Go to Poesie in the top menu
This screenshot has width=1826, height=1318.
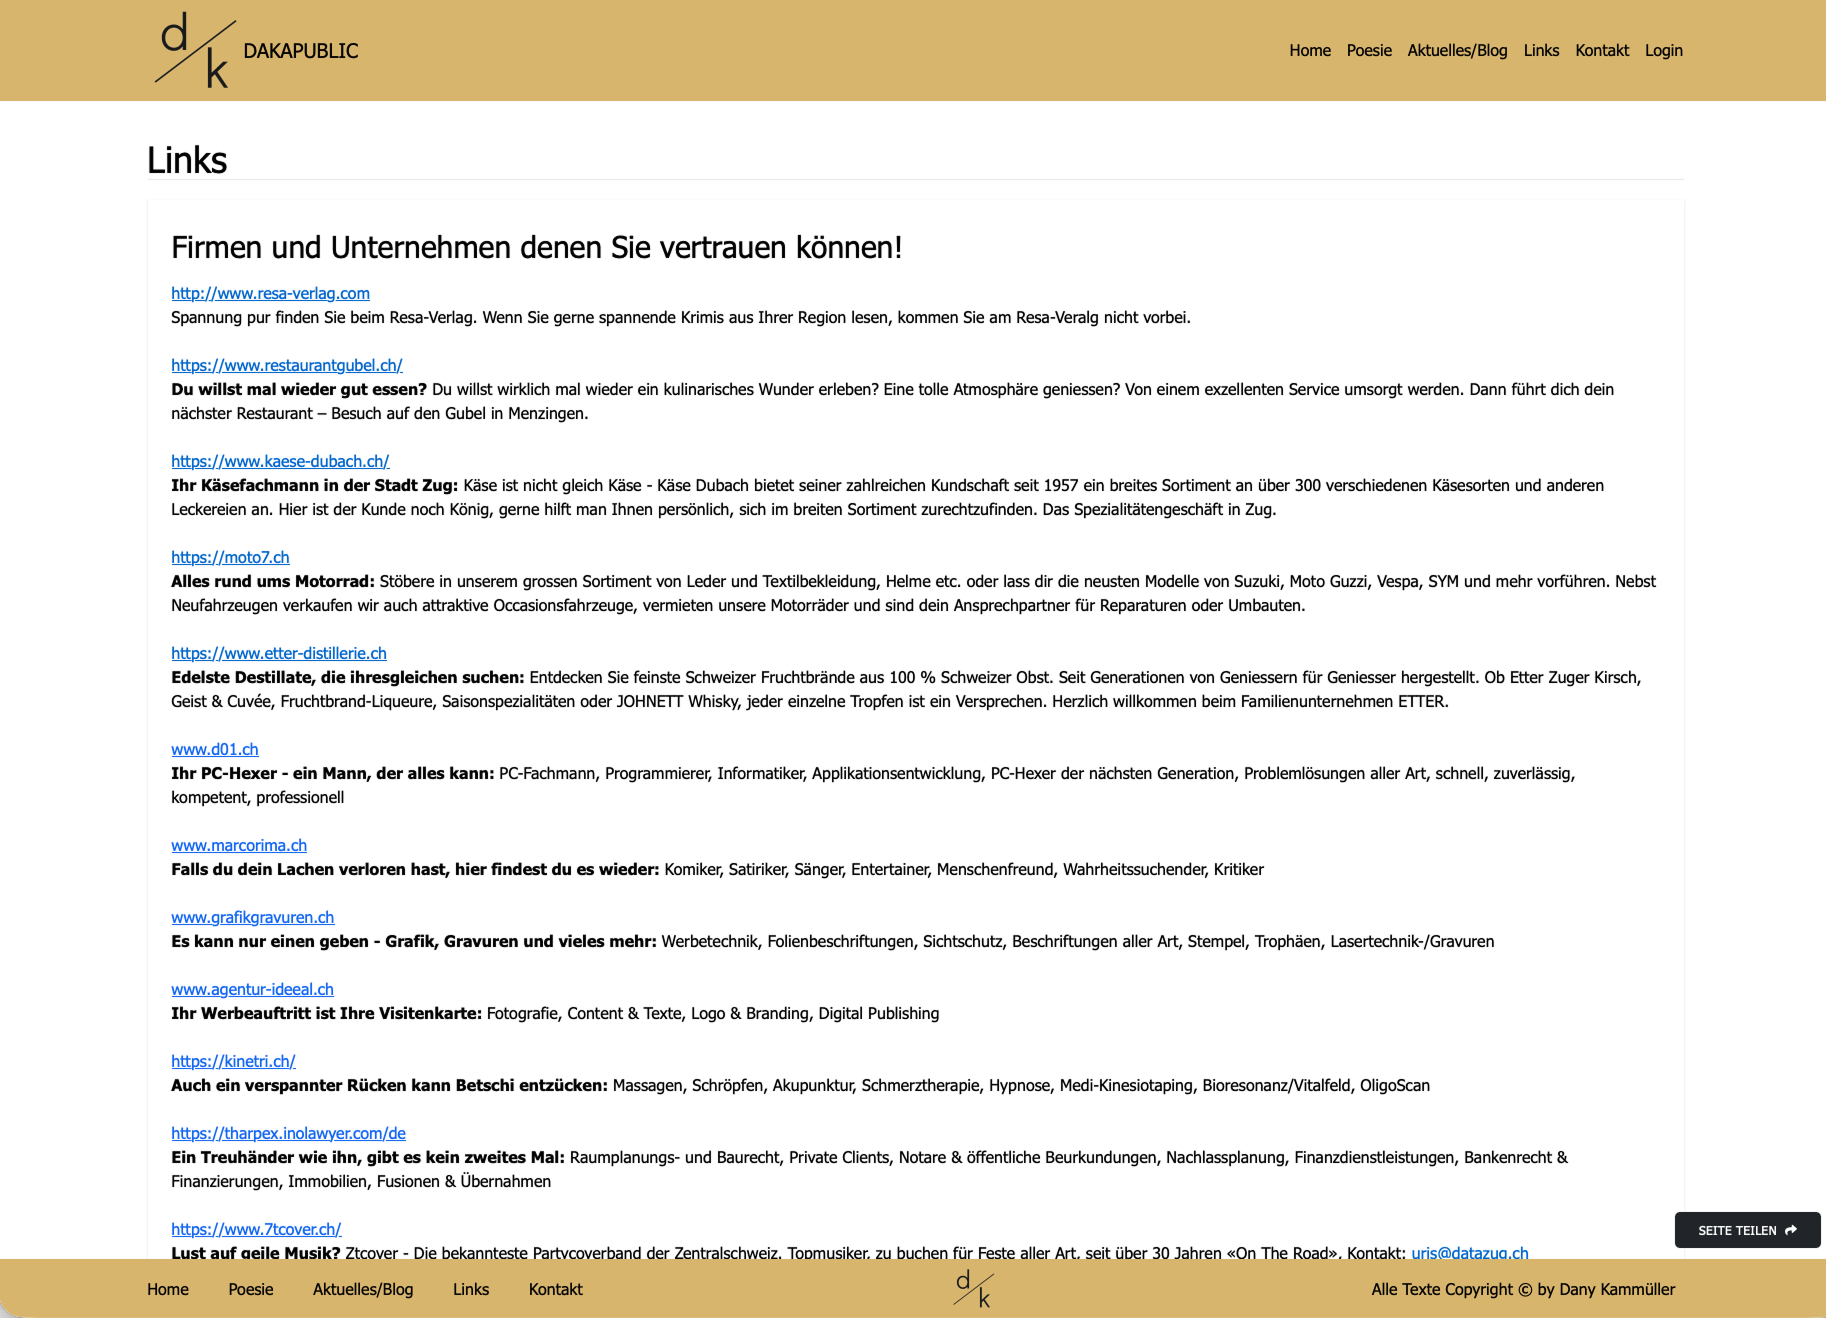(x=1368, y=51)
